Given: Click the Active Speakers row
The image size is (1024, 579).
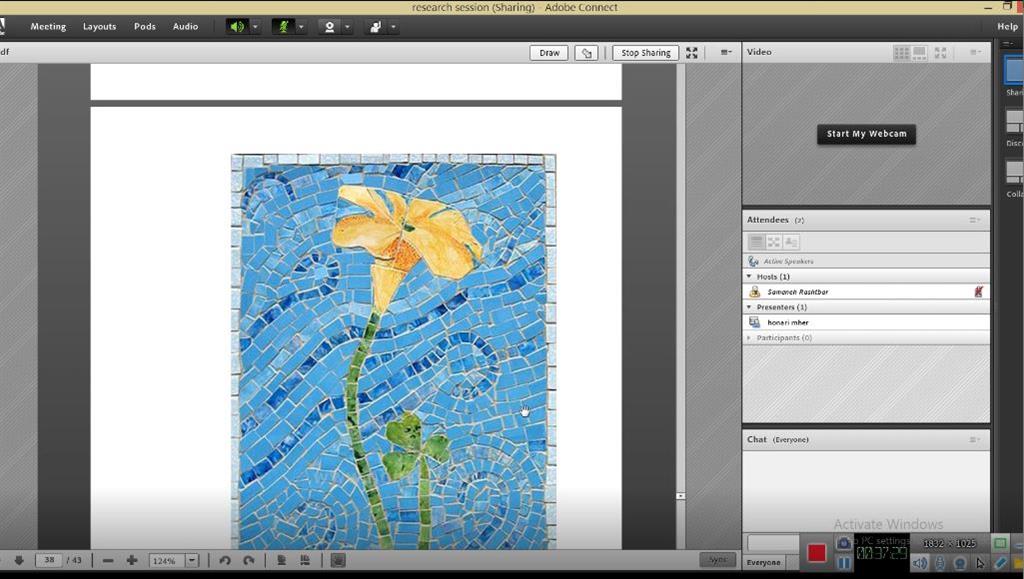Looking at the screenshot, I should coord(866,261).
